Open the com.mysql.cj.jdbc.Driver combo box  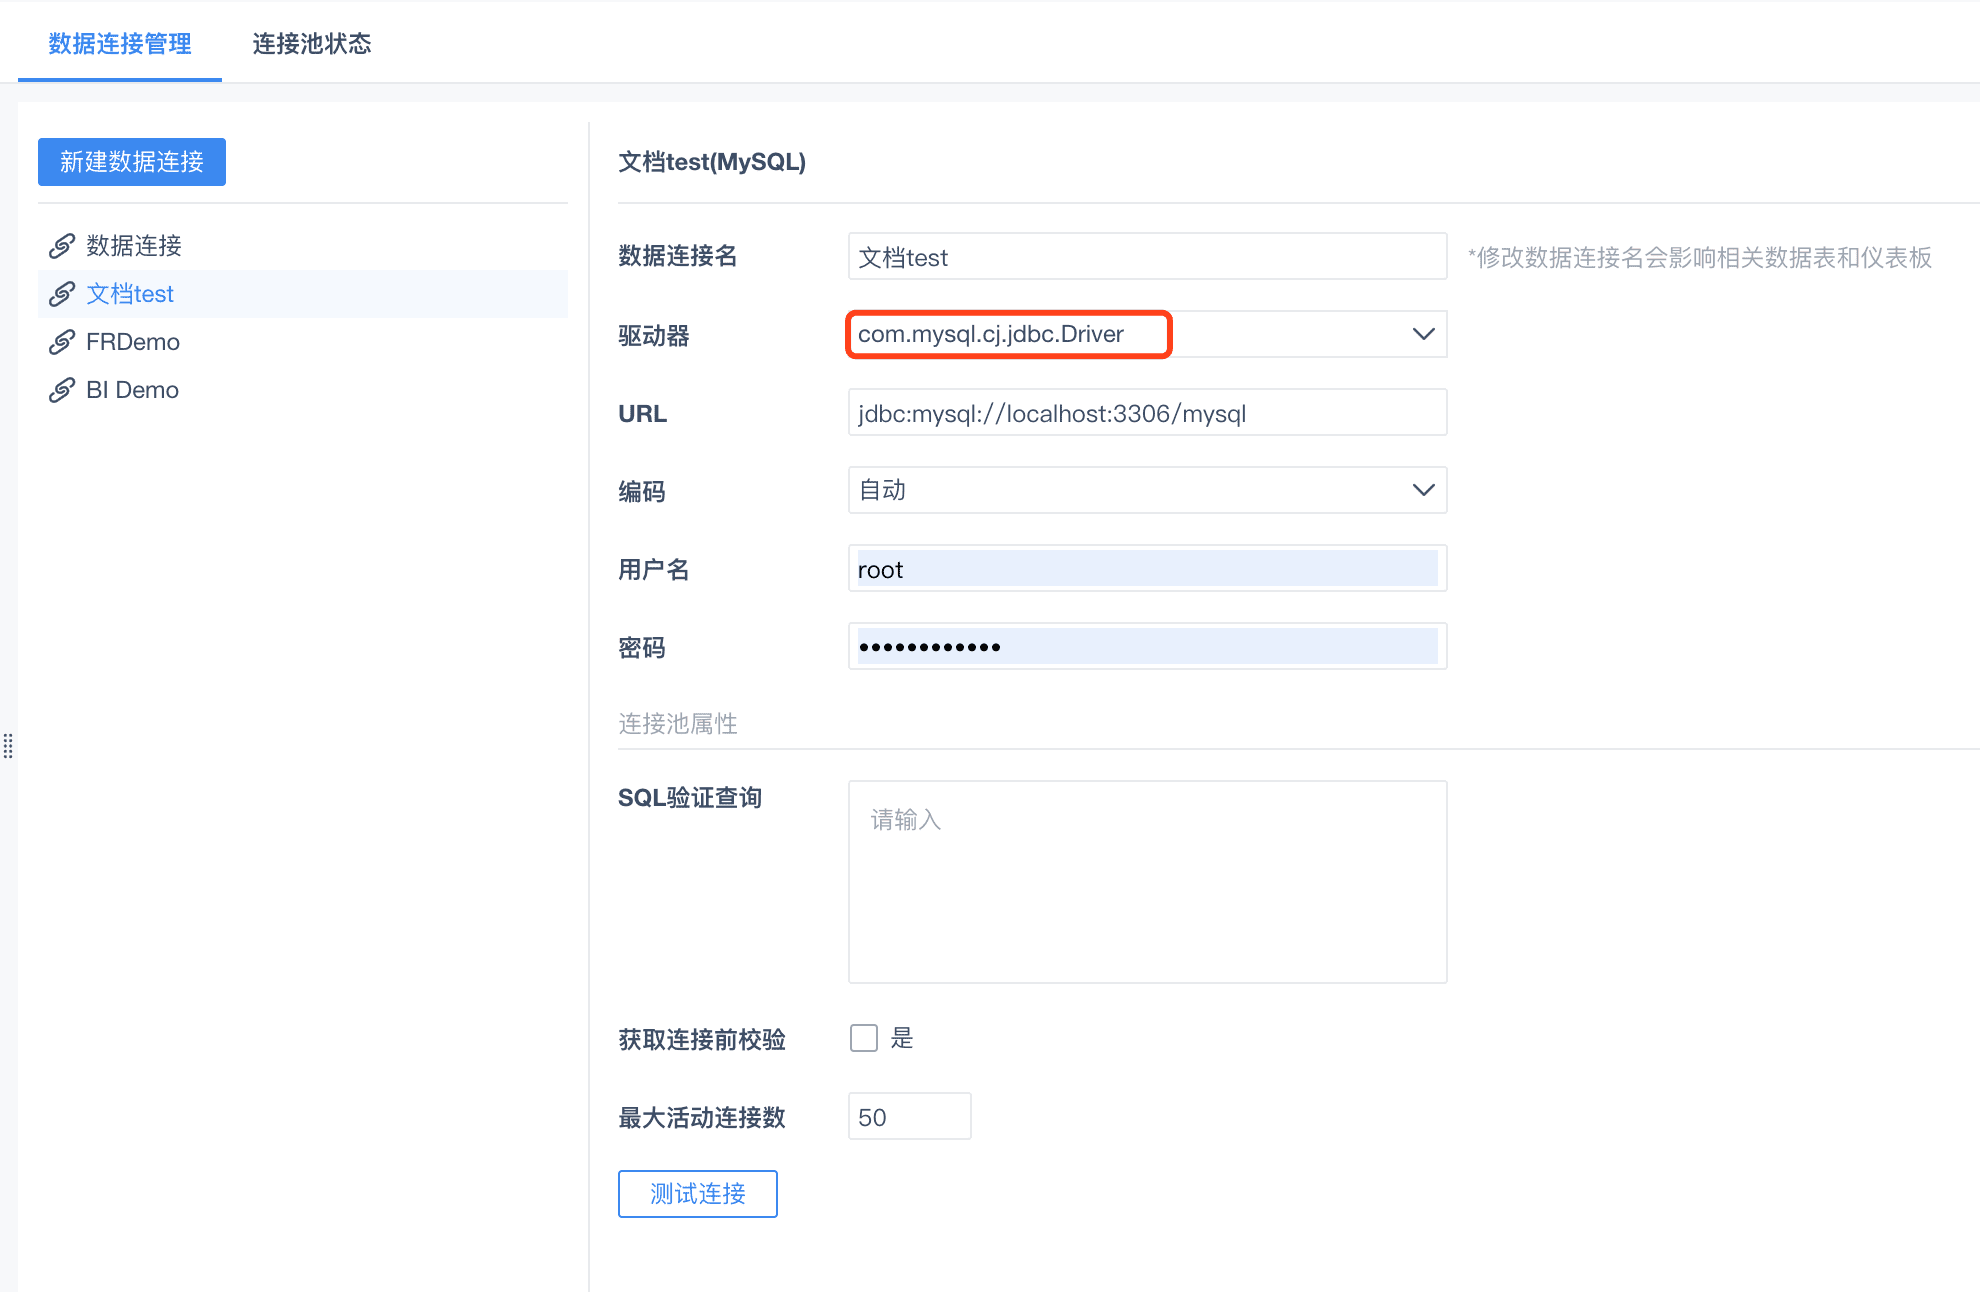[x=1008, y=334]
